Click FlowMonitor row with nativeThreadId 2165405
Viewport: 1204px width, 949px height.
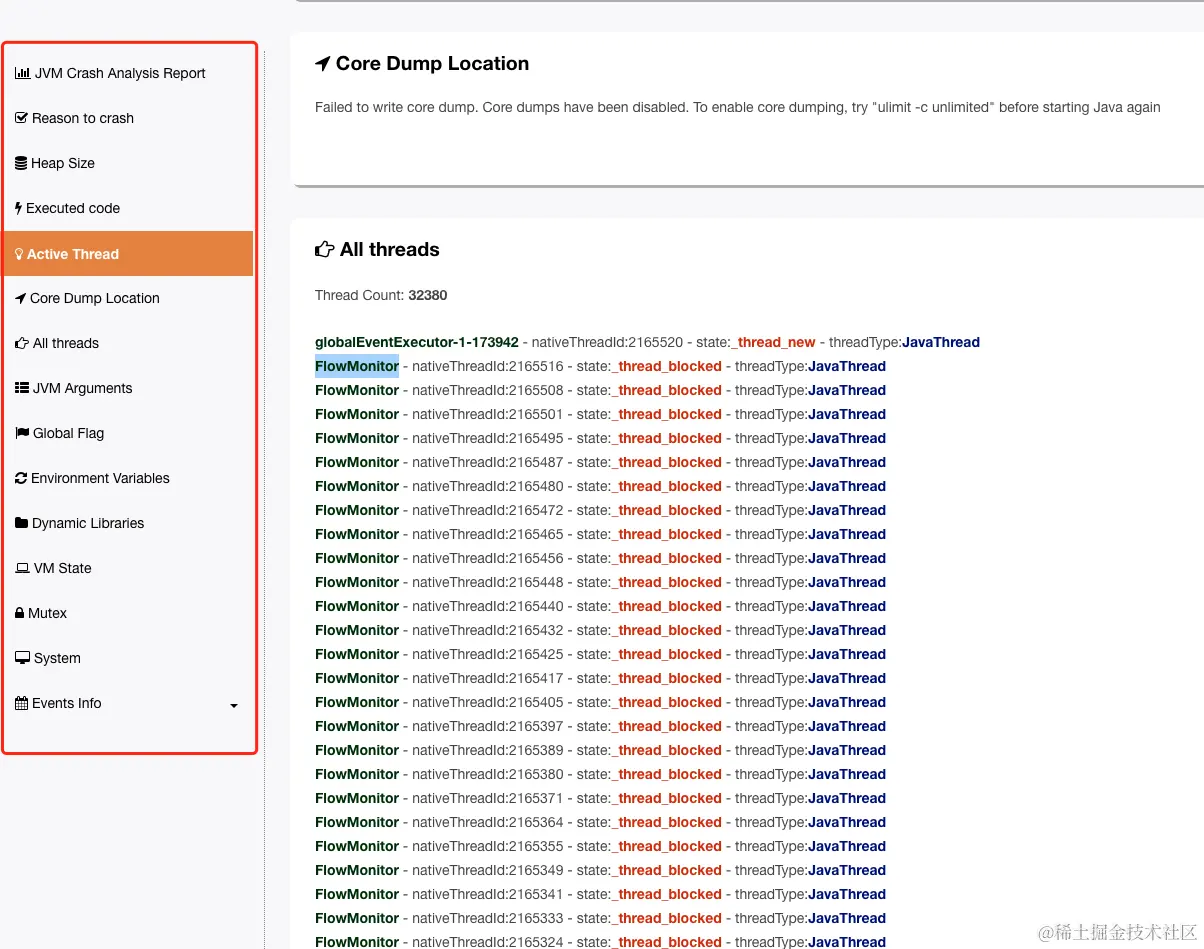(x=600, y=702)
